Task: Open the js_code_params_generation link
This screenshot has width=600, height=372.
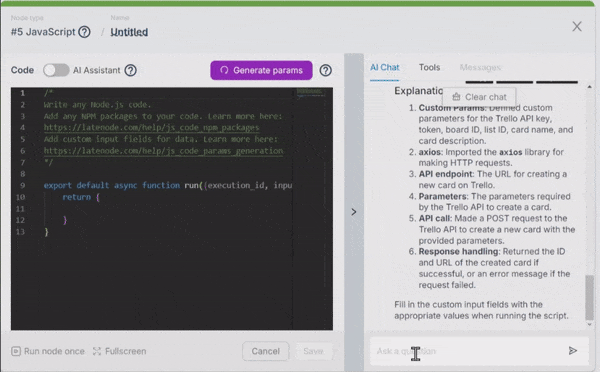Action: point(163,151)
